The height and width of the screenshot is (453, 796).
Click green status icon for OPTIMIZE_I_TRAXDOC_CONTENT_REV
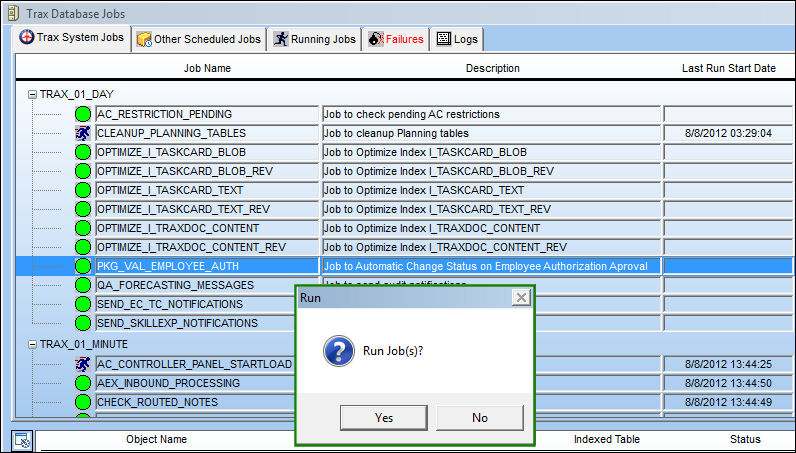(x=83, y=247)
